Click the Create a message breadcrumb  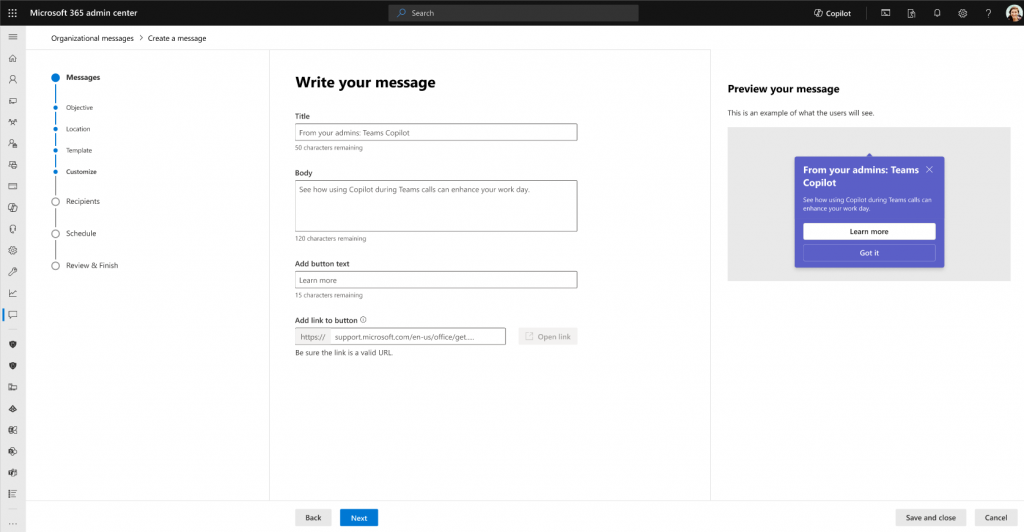click(x=177, y=39)
